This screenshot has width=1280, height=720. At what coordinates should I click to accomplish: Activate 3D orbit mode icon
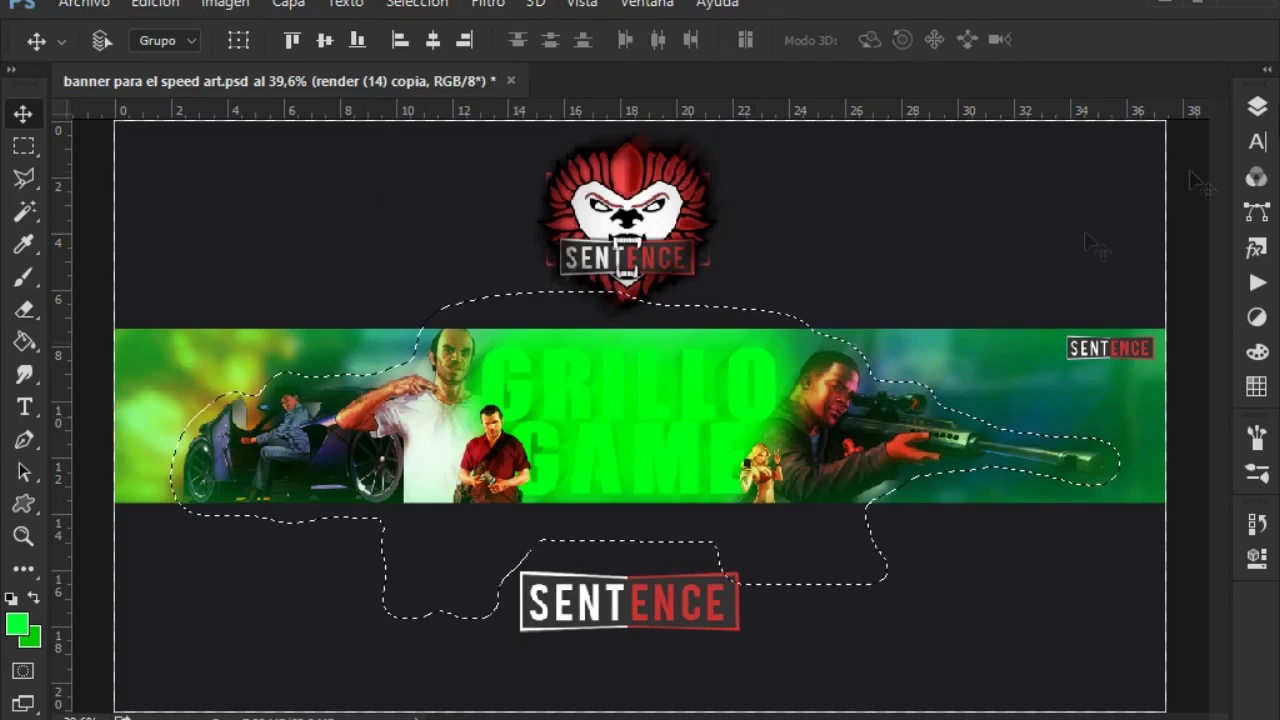click(870, 40)
